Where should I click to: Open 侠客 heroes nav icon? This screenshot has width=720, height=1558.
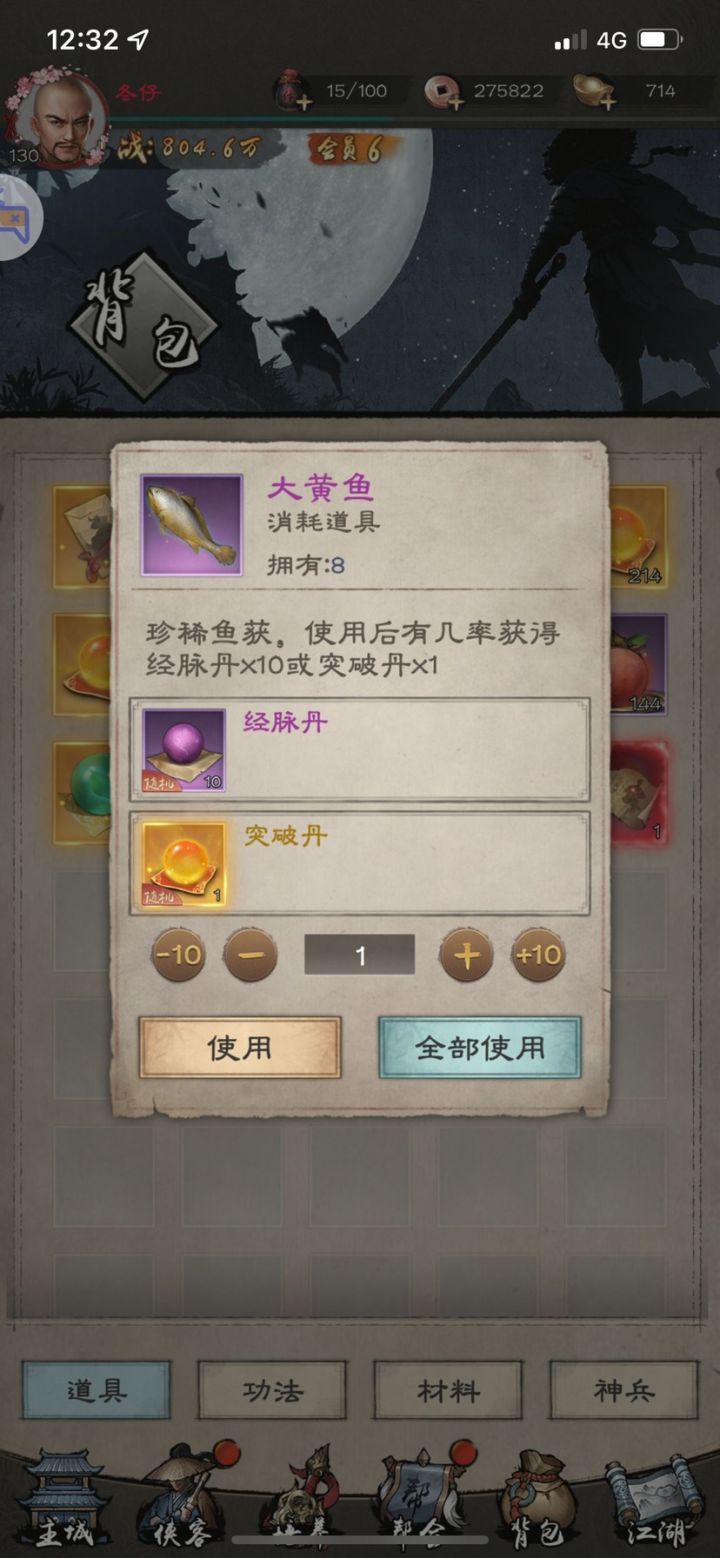point(182,1501)
